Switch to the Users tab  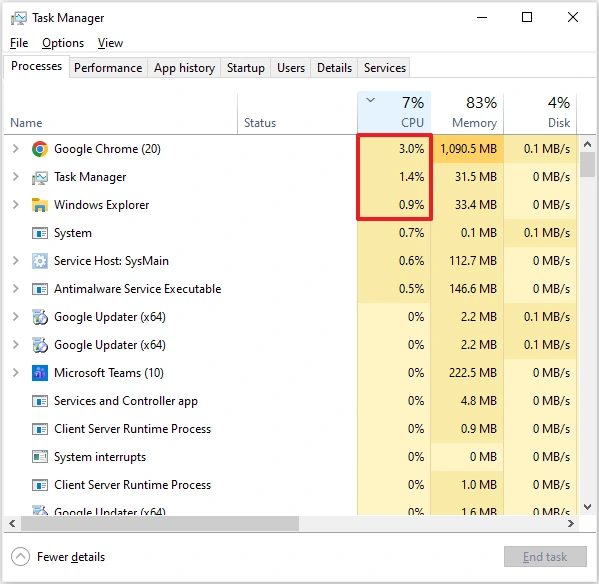291,68
